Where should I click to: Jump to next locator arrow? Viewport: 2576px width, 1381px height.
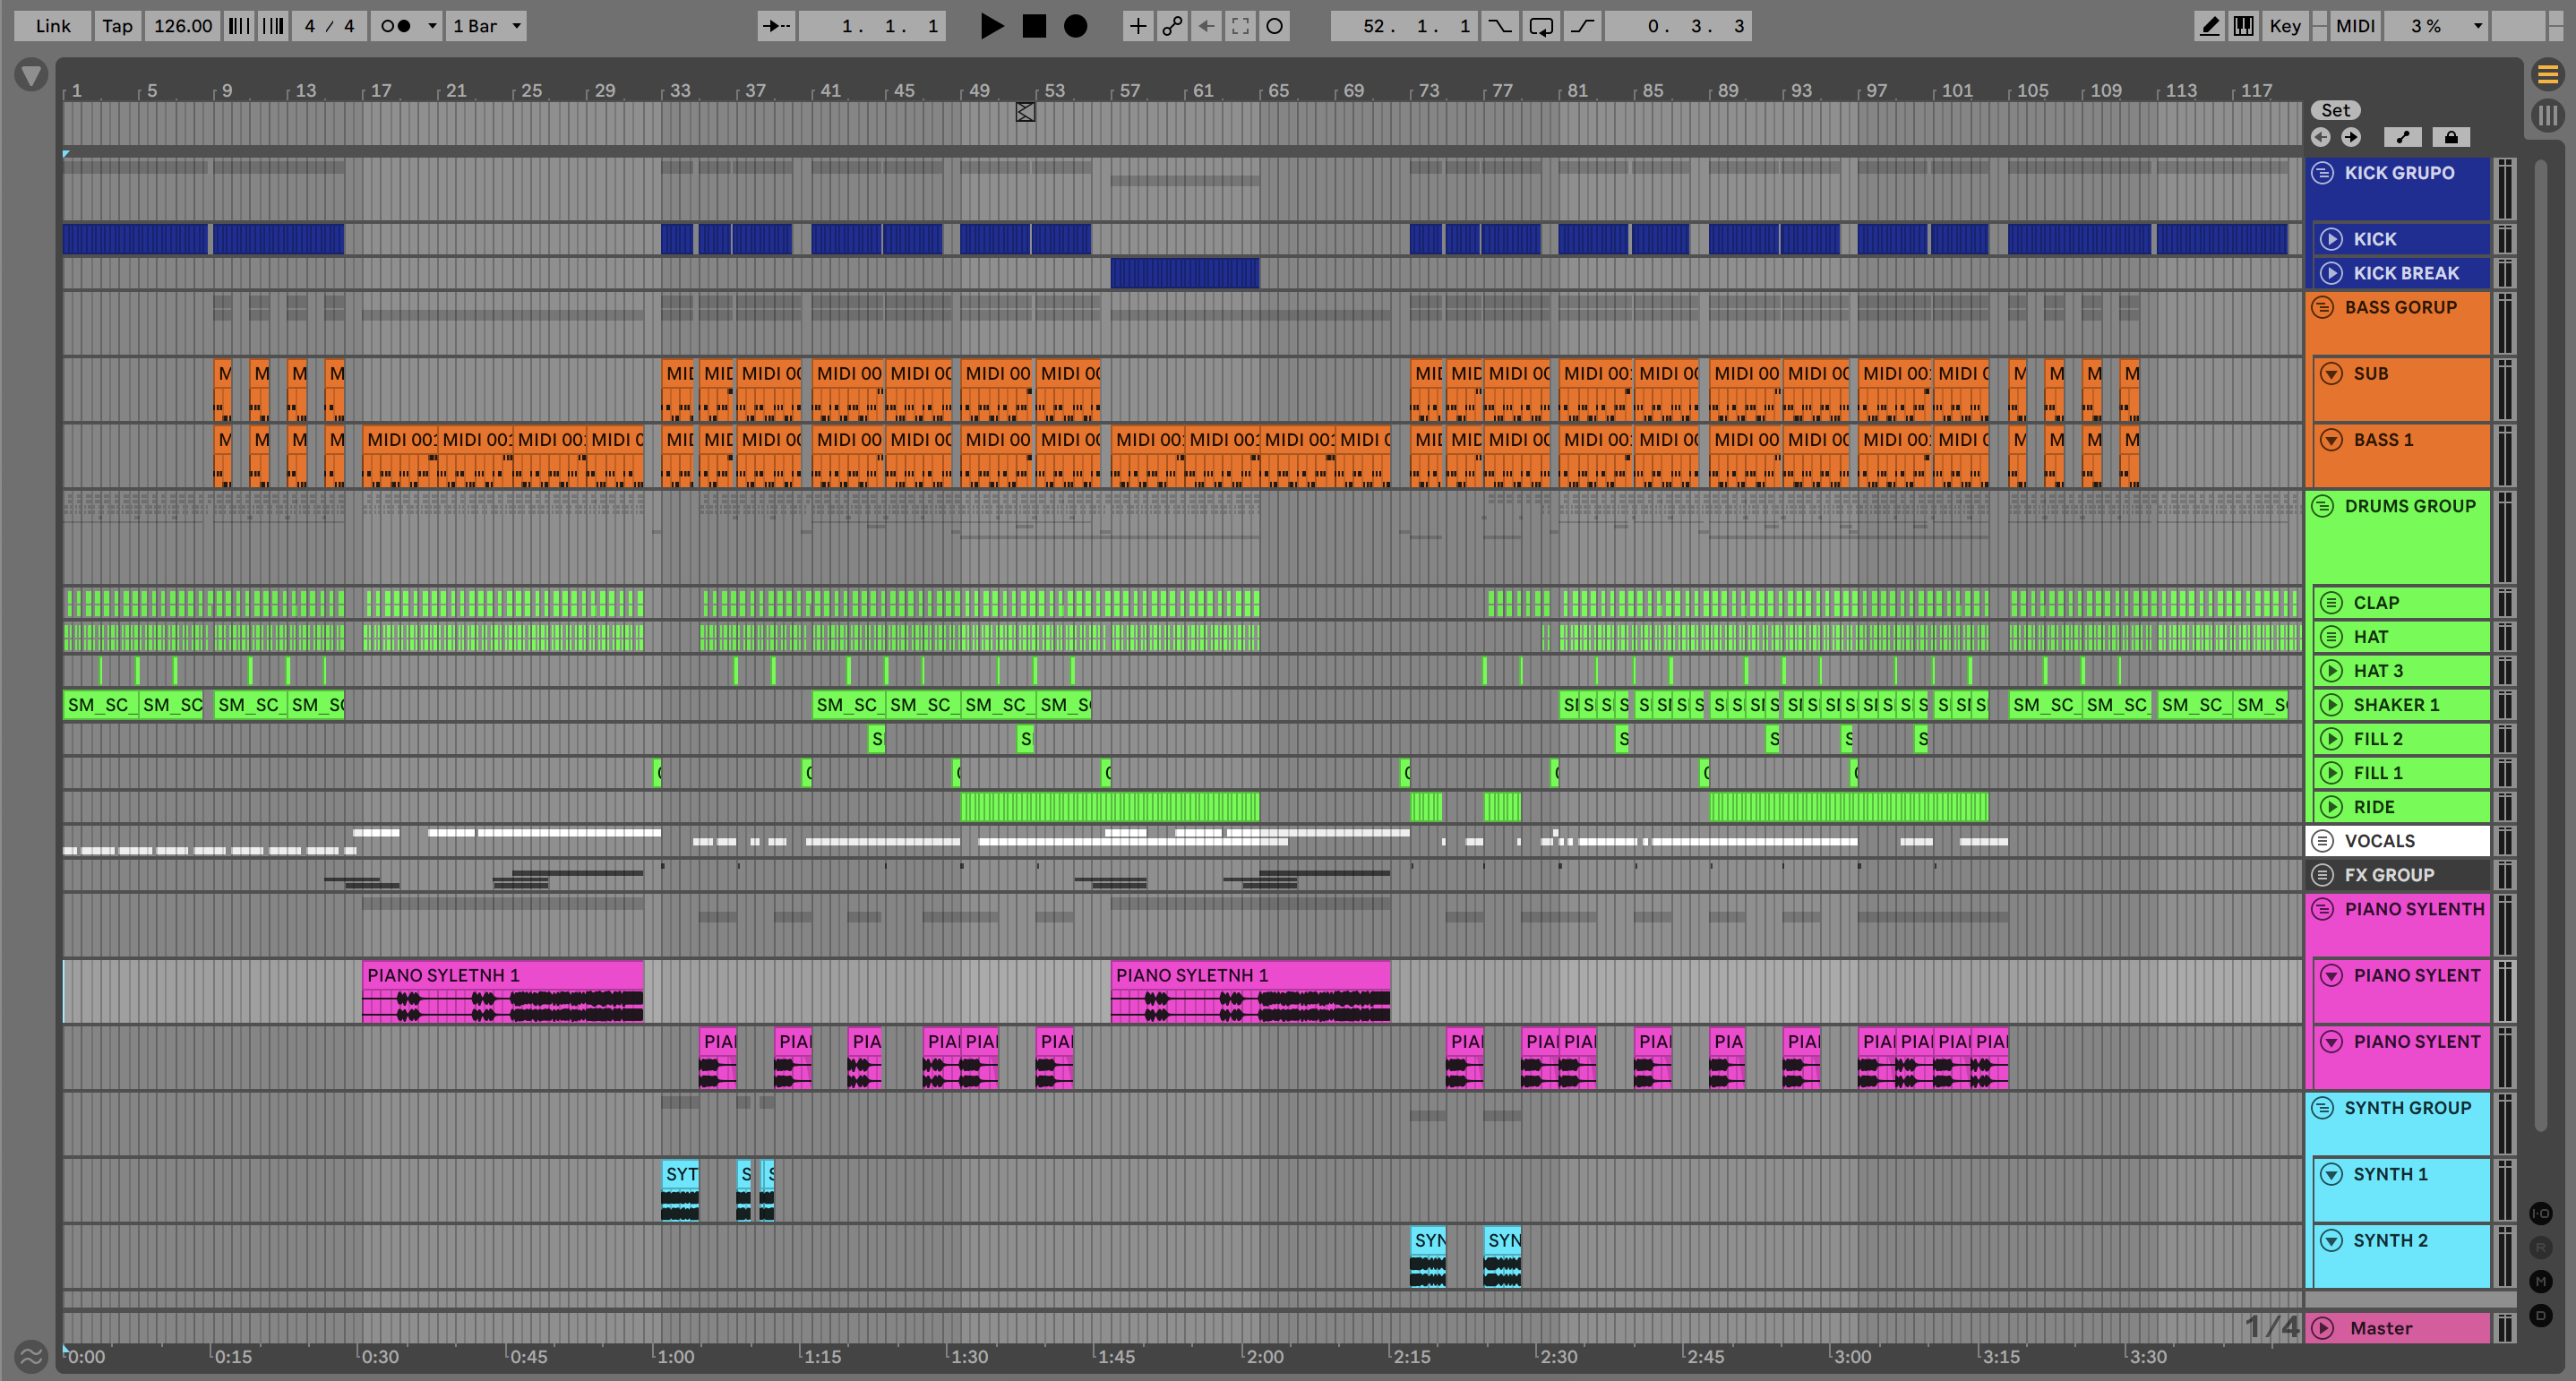point(2351,137)
